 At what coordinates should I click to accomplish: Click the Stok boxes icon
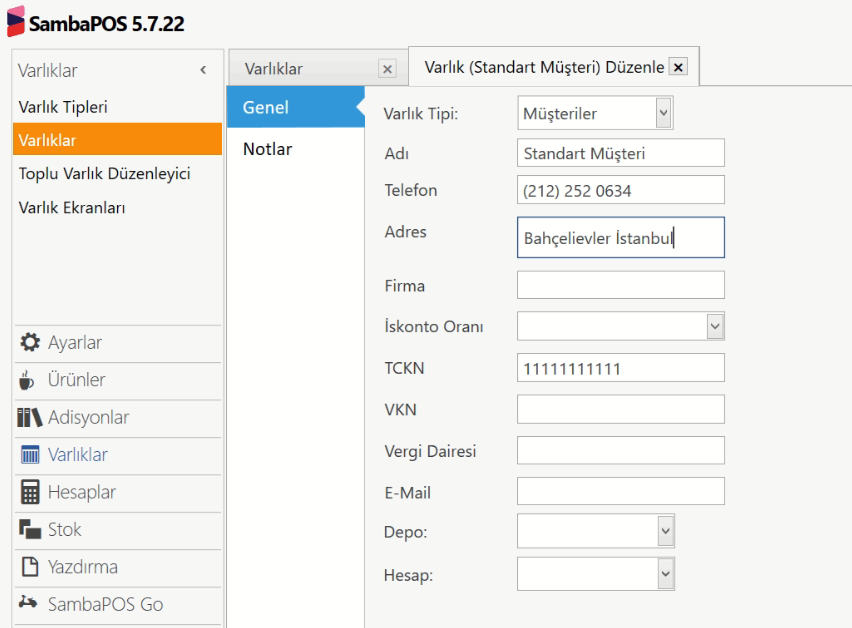click(30, 530)
